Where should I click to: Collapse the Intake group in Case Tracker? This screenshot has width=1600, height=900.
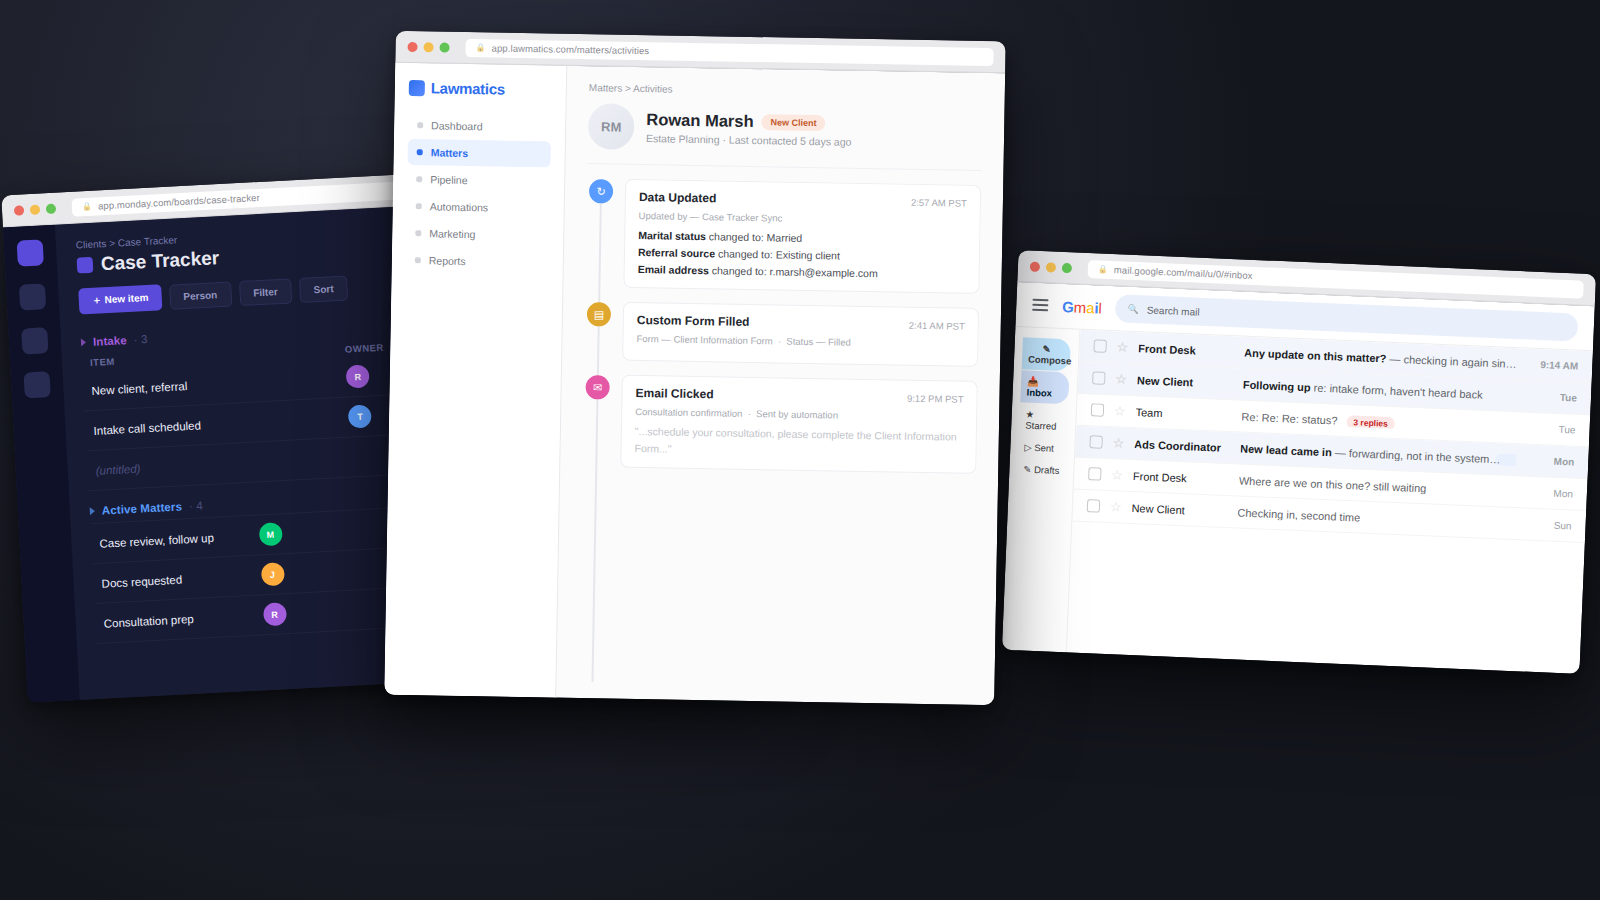click(x=84, y=342)
